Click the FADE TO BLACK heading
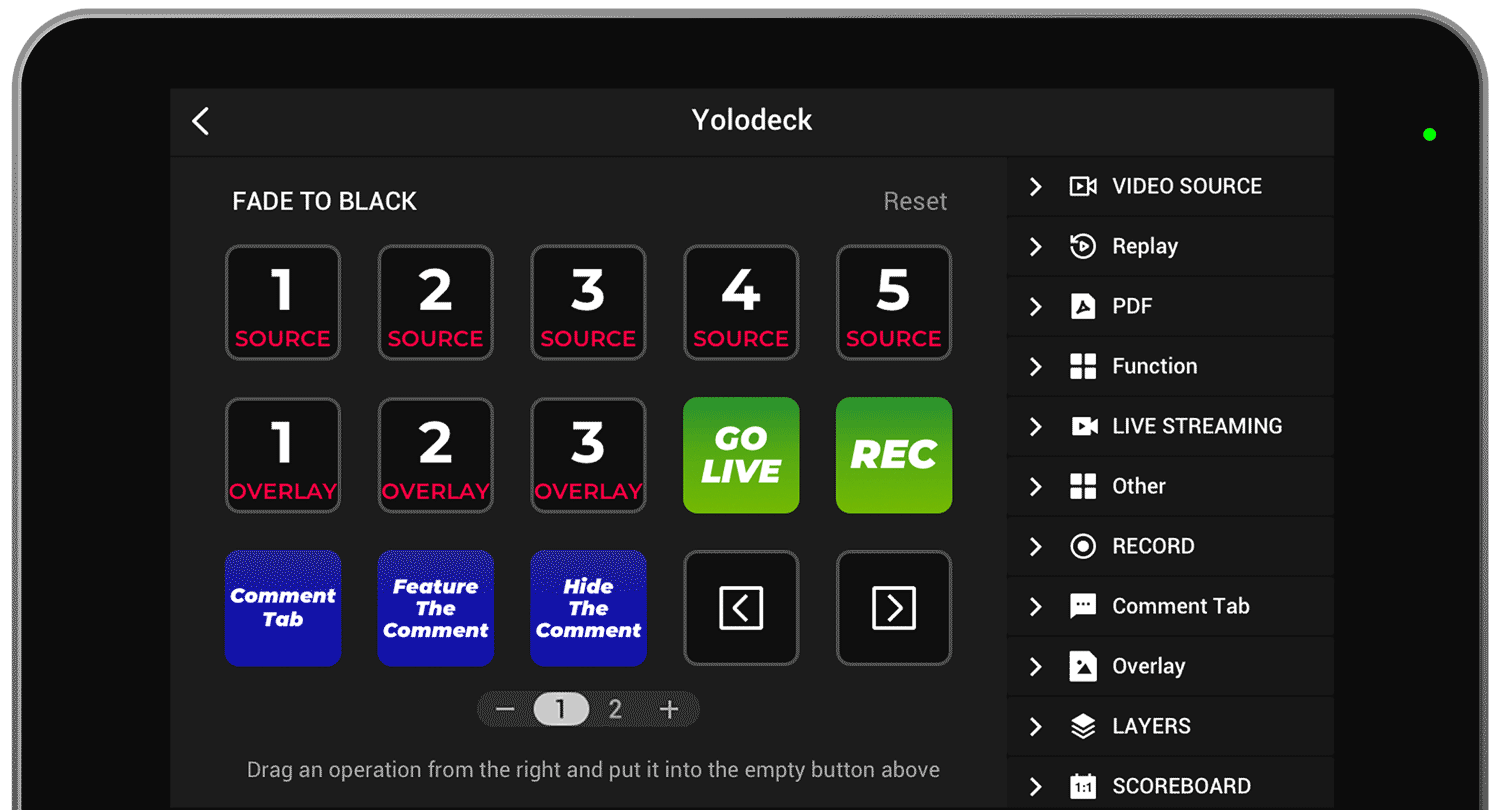This screenshot has width=1500, height=810. (324, 202)
